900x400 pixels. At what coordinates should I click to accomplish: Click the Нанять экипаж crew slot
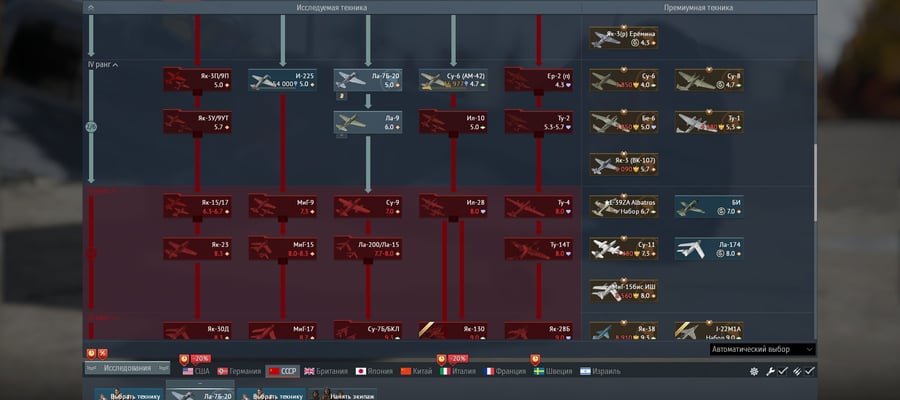point(344,394)
